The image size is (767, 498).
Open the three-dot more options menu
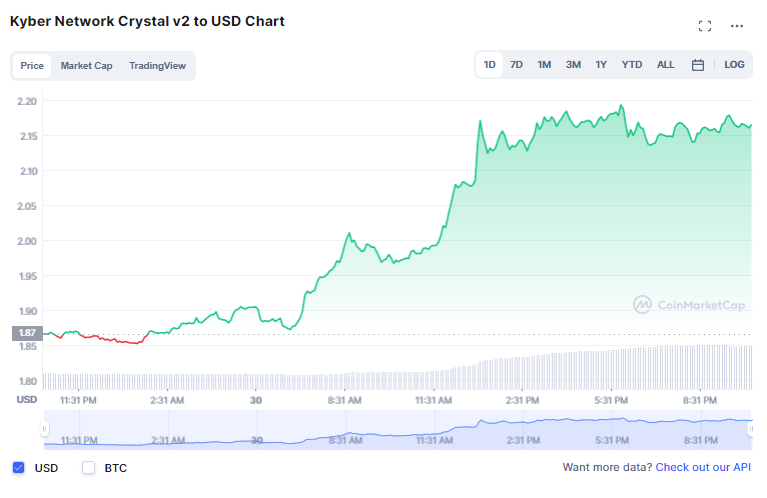click(x=737, y=26)
